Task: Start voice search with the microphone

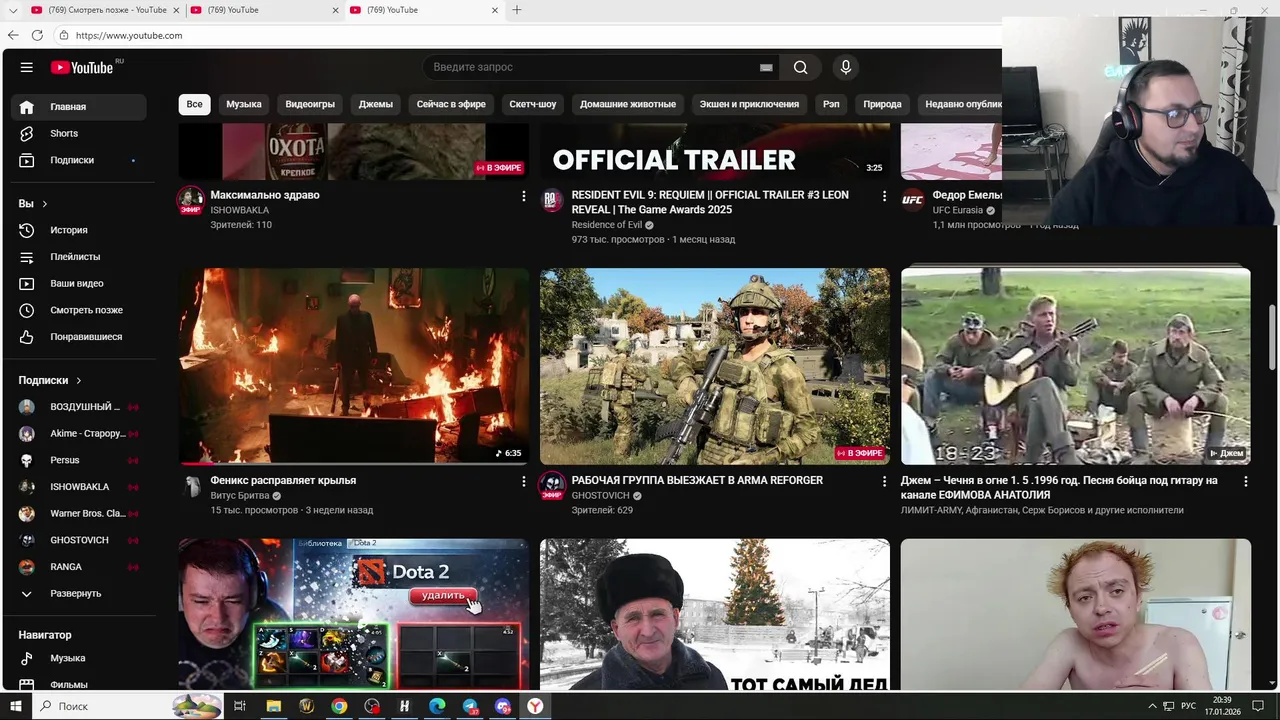Action: [845, 67]
